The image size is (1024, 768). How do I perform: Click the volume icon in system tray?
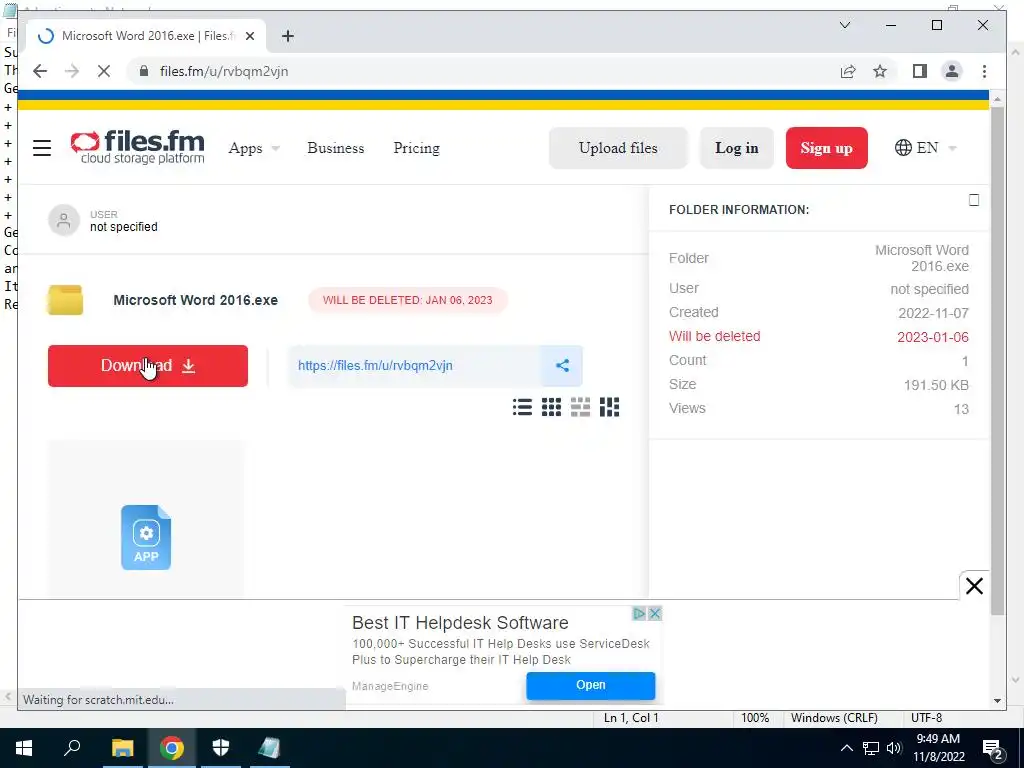[894, 748]
